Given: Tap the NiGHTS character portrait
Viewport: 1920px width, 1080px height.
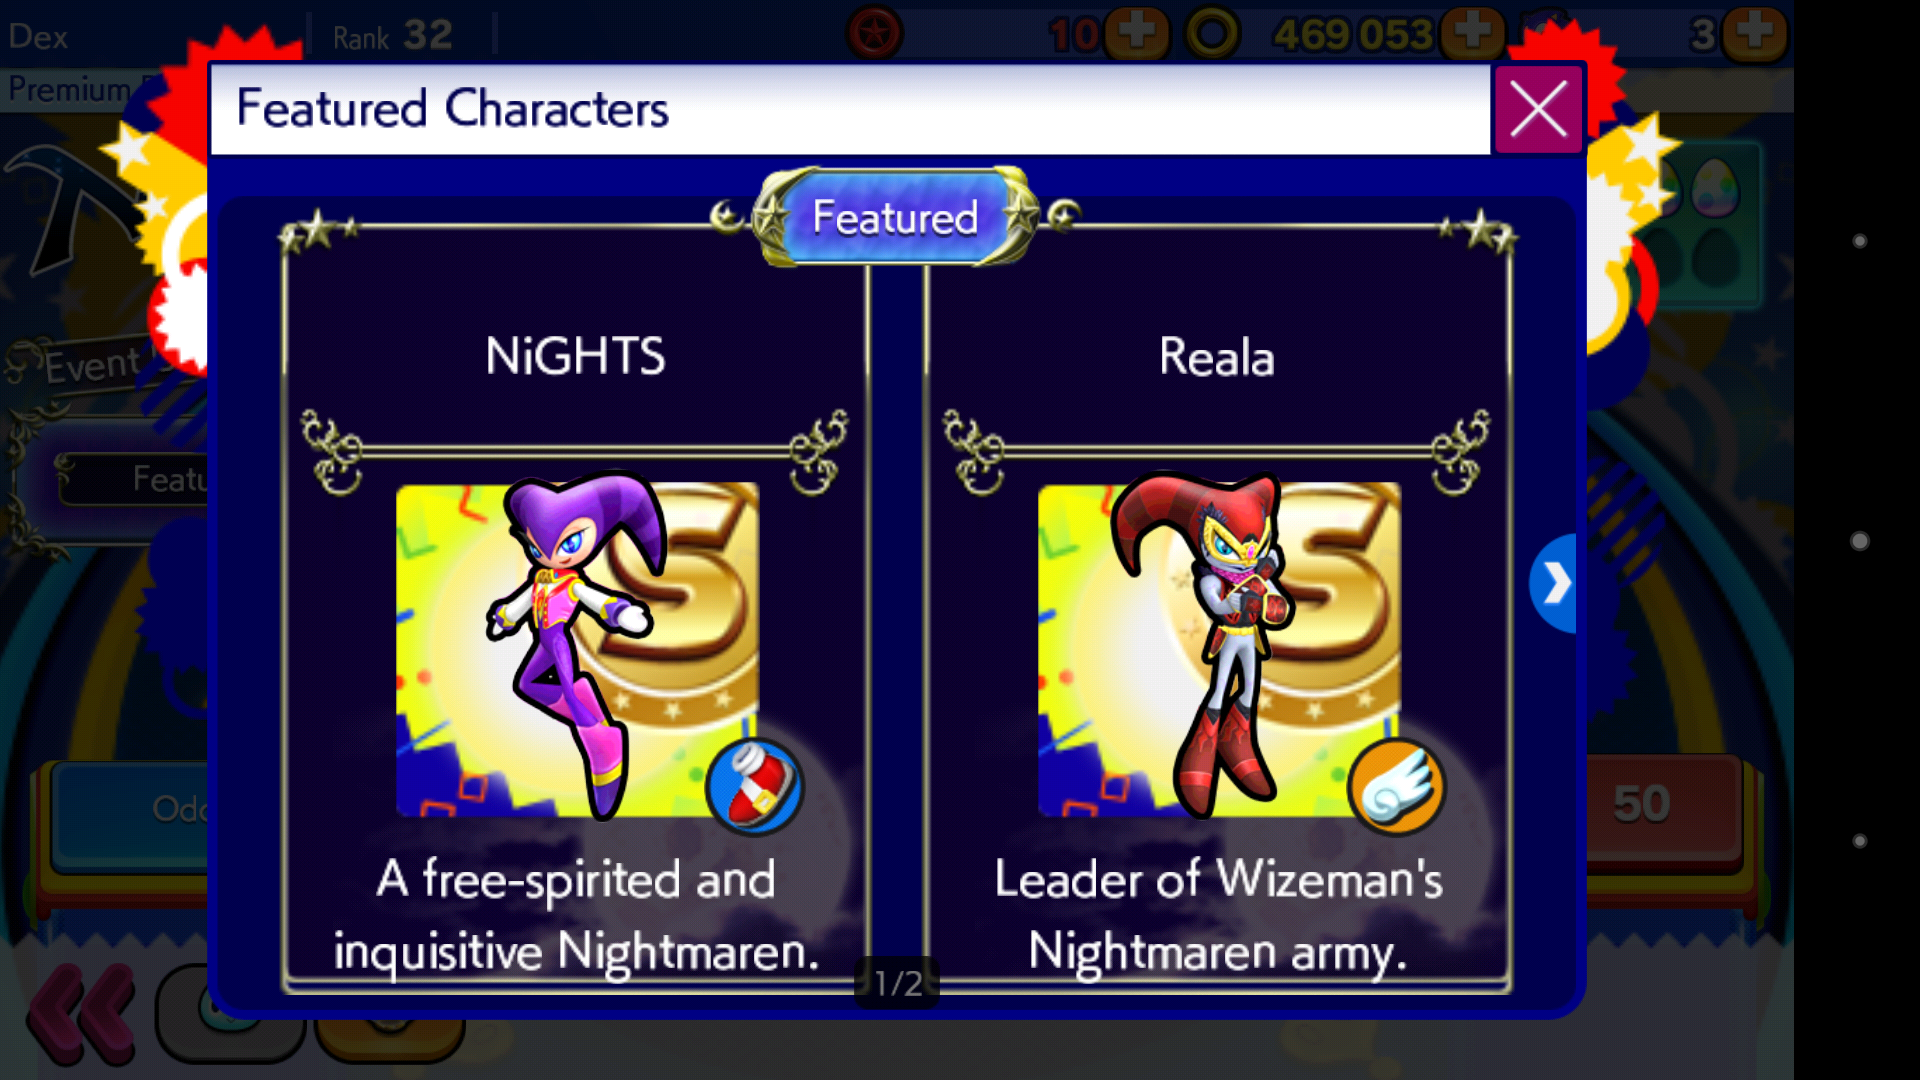Looking at the screenshot, I should coord(577,649).
